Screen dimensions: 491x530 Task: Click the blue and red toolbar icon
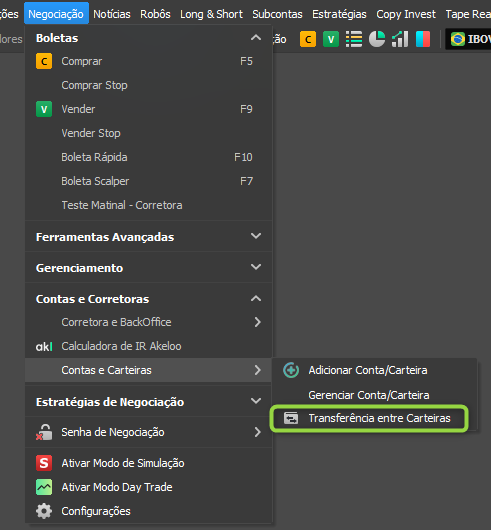click(423, 39)
